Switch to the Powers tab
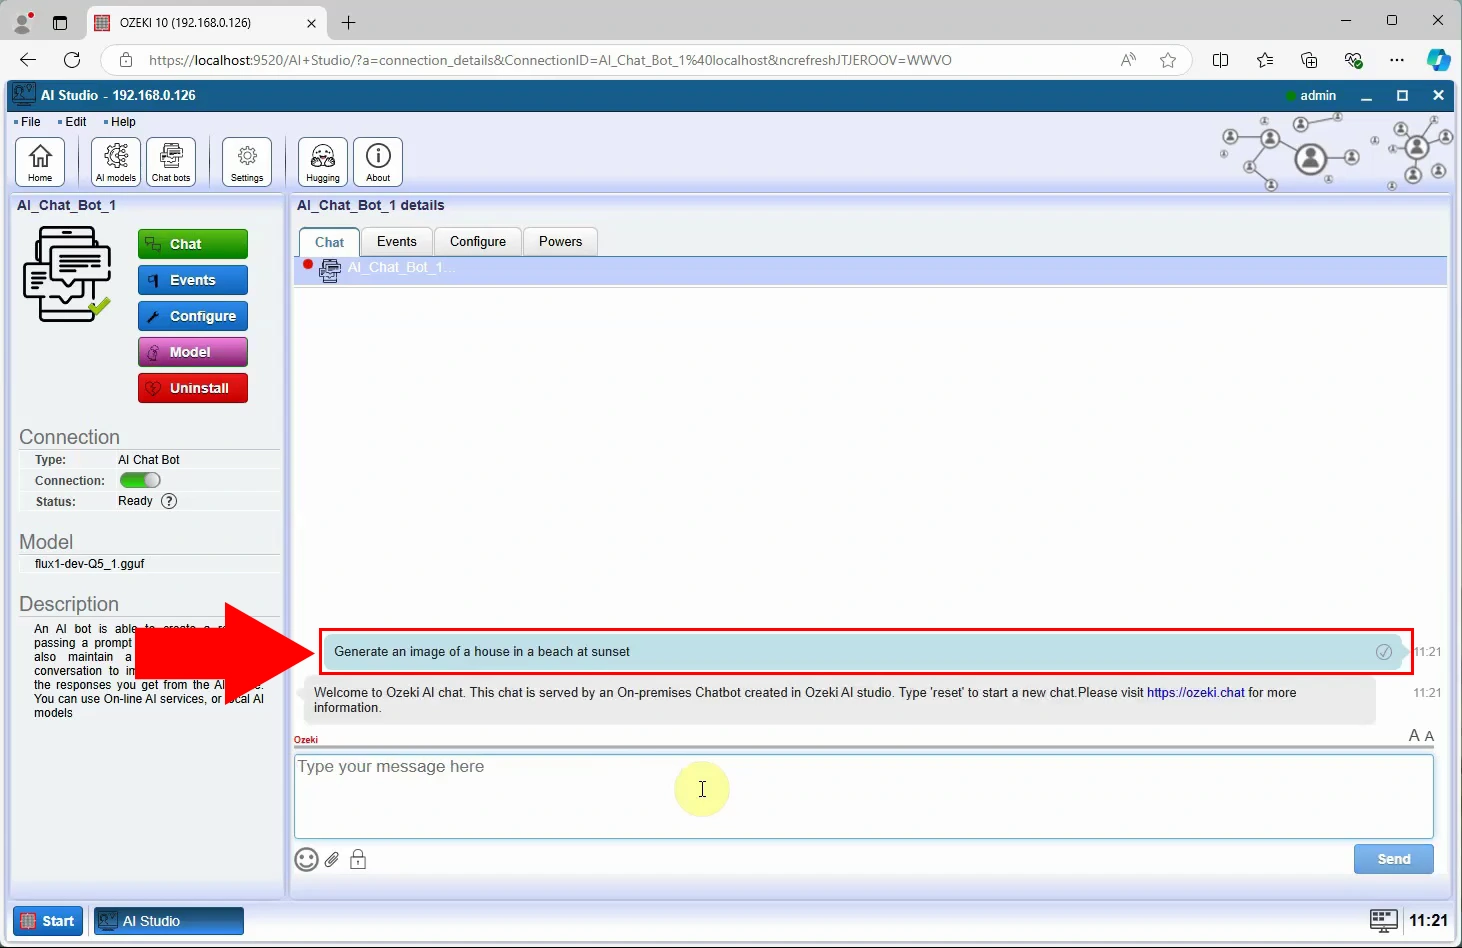This screenshot has width=1462, height=948. click(560, 241)
